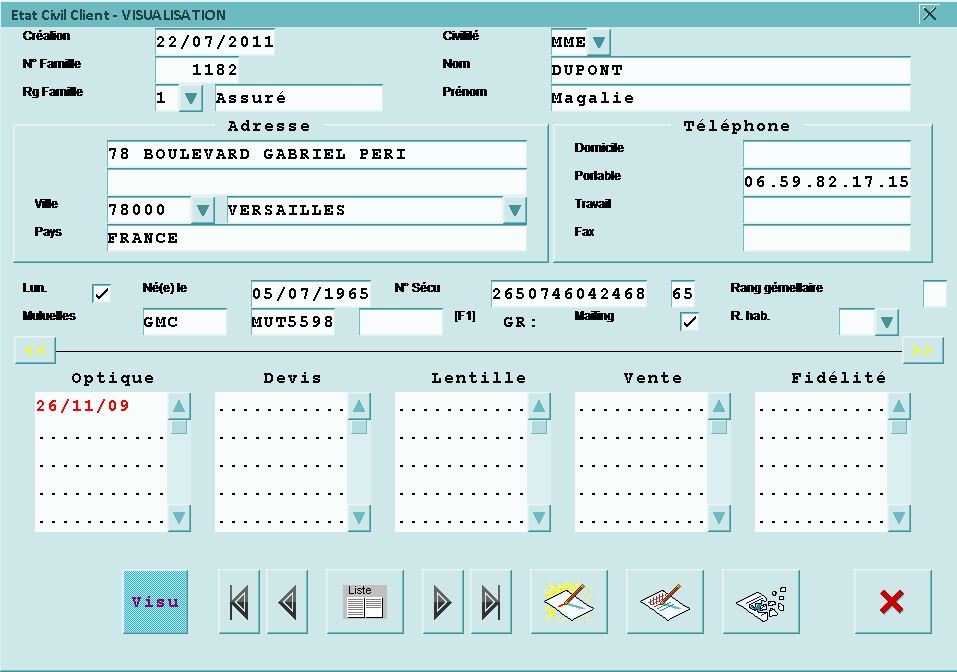Close the Etat Civil Client window
The image size is (957, 672).
coord(929,14)
